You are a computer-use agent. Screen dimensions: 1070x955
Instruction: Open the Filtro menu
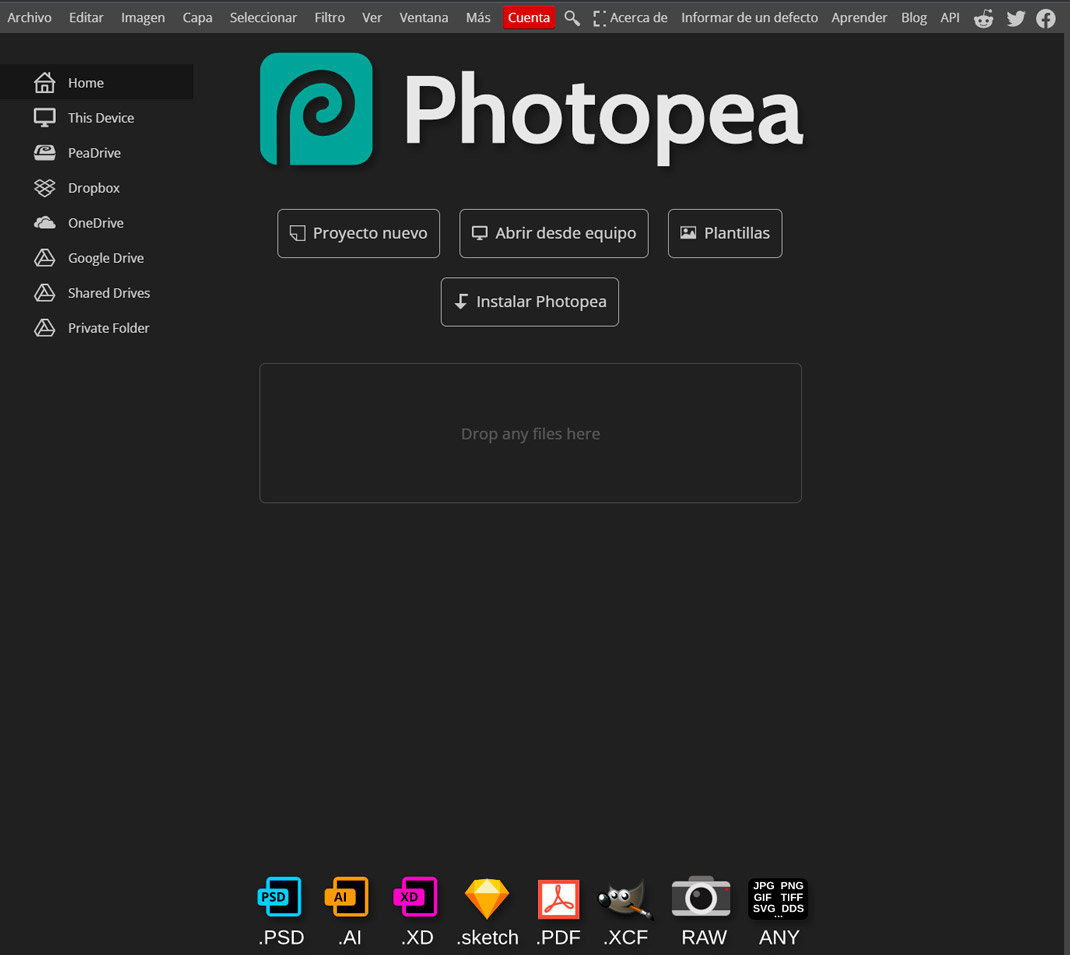[x=330, y=18]
